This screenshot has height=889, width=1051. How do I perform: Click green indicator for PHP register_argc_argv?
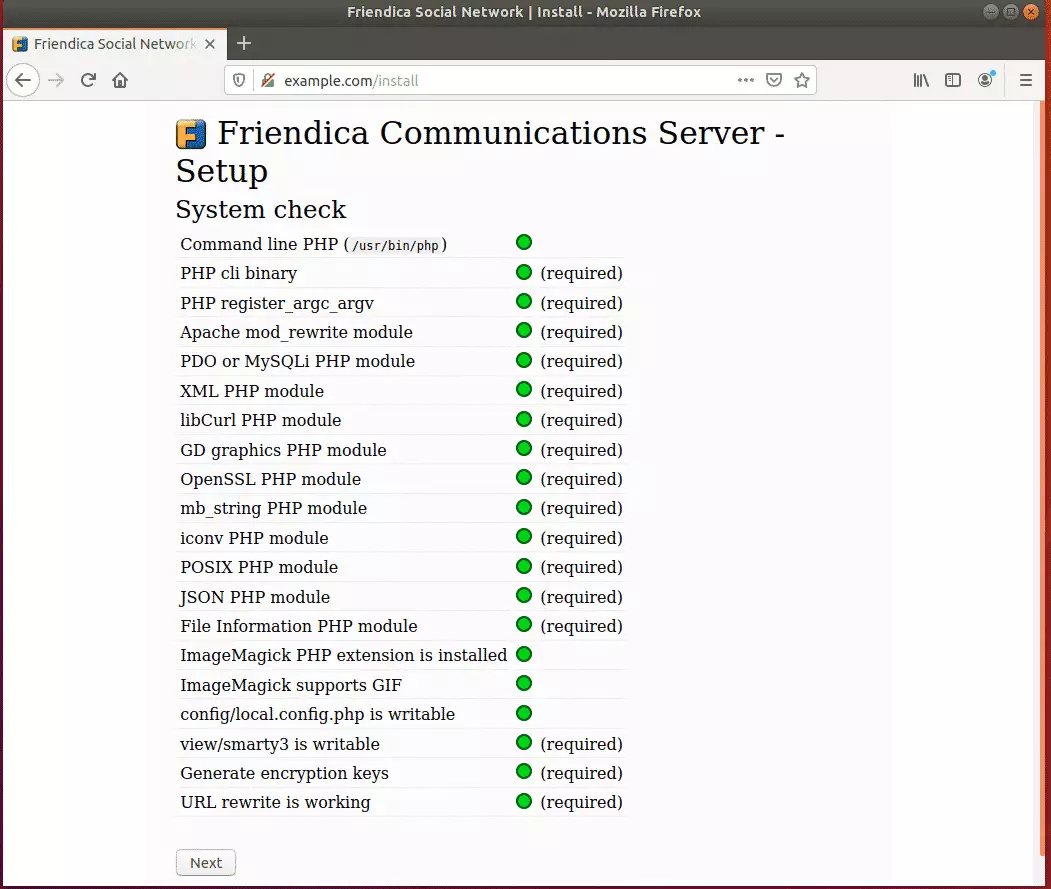(x=524, y=302)
